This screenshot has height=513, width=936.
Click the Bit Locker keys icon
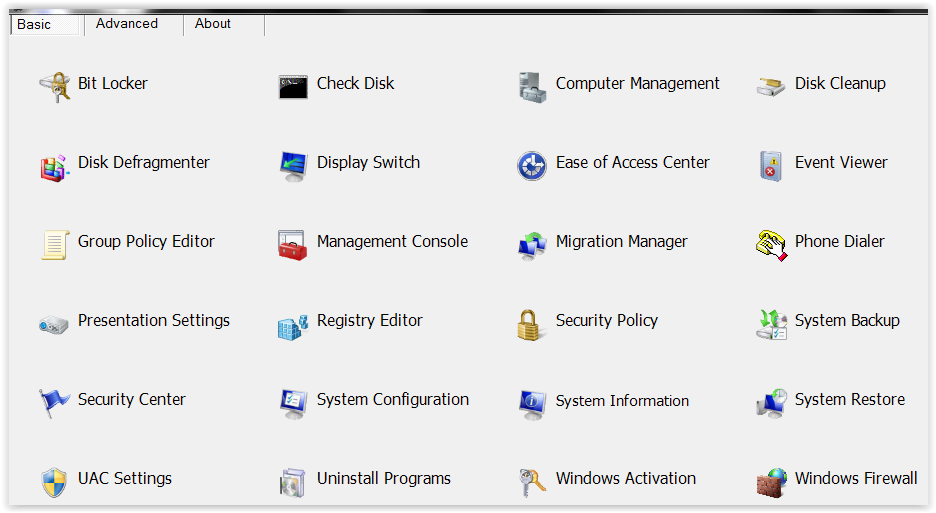click(54, 85)
